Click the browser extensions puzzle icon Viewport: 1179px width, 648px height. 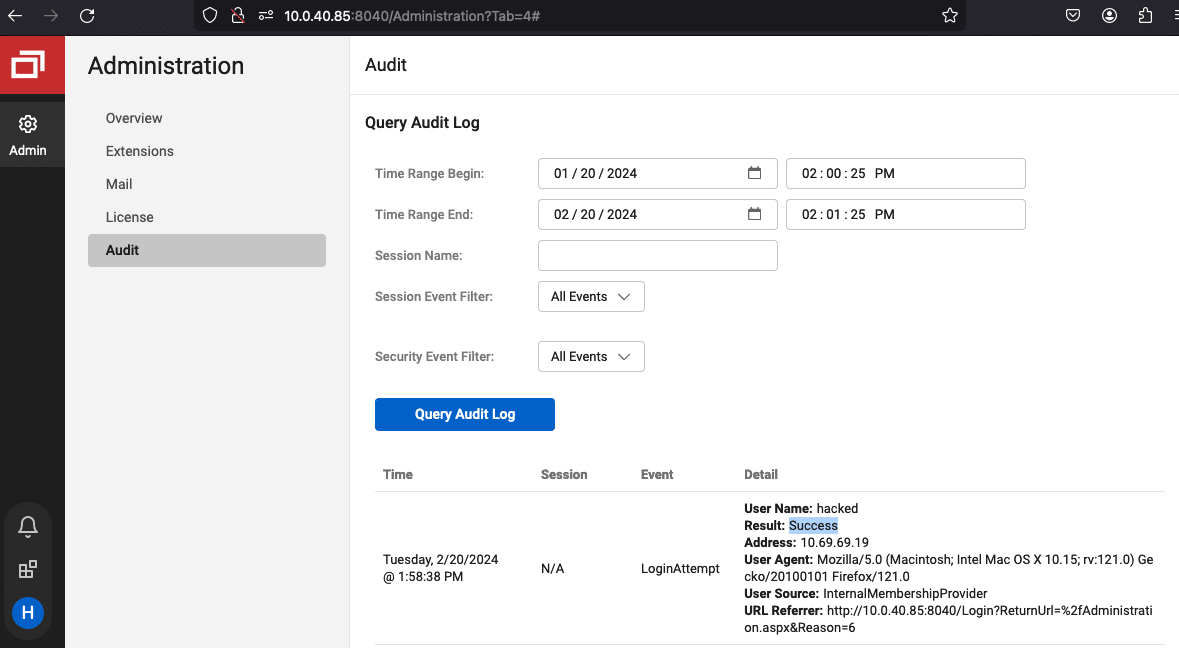click(1145, 15)
